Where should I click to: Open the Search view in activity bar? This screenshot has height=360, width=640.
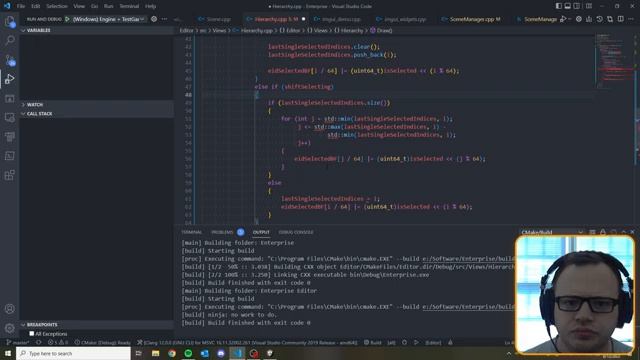pos(9,40)
